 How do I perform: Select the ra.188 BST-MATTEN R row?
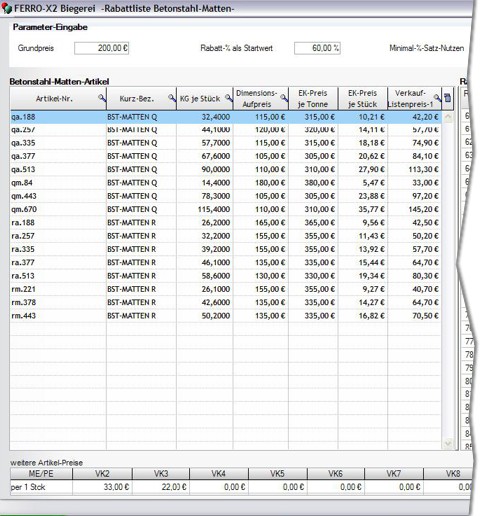tap(226, 223)
